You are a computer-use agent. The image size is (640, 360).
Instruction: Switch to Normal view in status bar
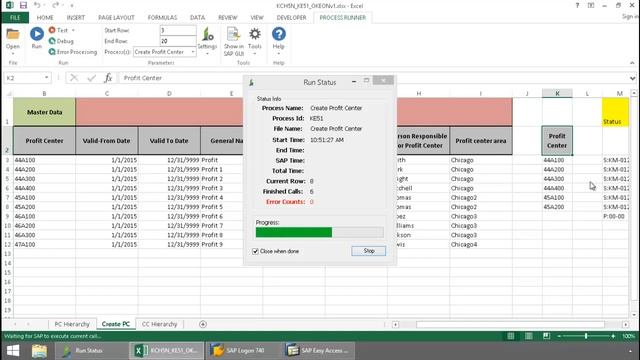click(511, 336)
